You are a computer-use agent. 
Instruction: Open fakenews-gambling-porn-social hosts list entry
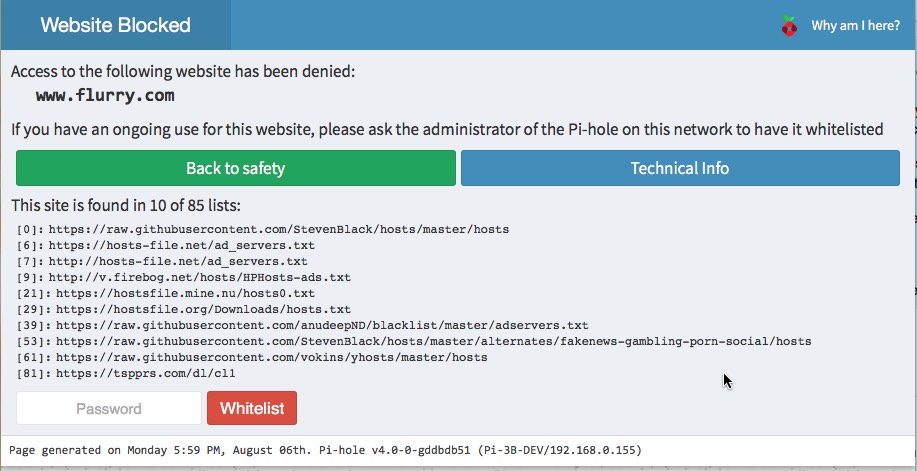click(x=433, y=341)
